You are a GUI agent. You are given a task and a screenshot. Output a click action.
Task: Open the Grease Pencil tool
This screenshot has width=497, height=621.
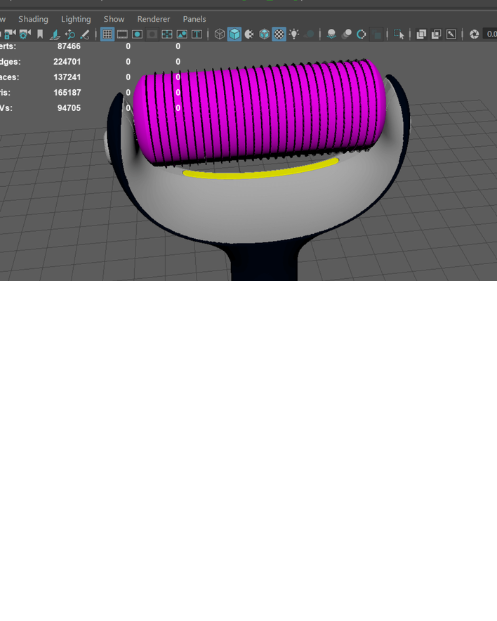[85, 34]
